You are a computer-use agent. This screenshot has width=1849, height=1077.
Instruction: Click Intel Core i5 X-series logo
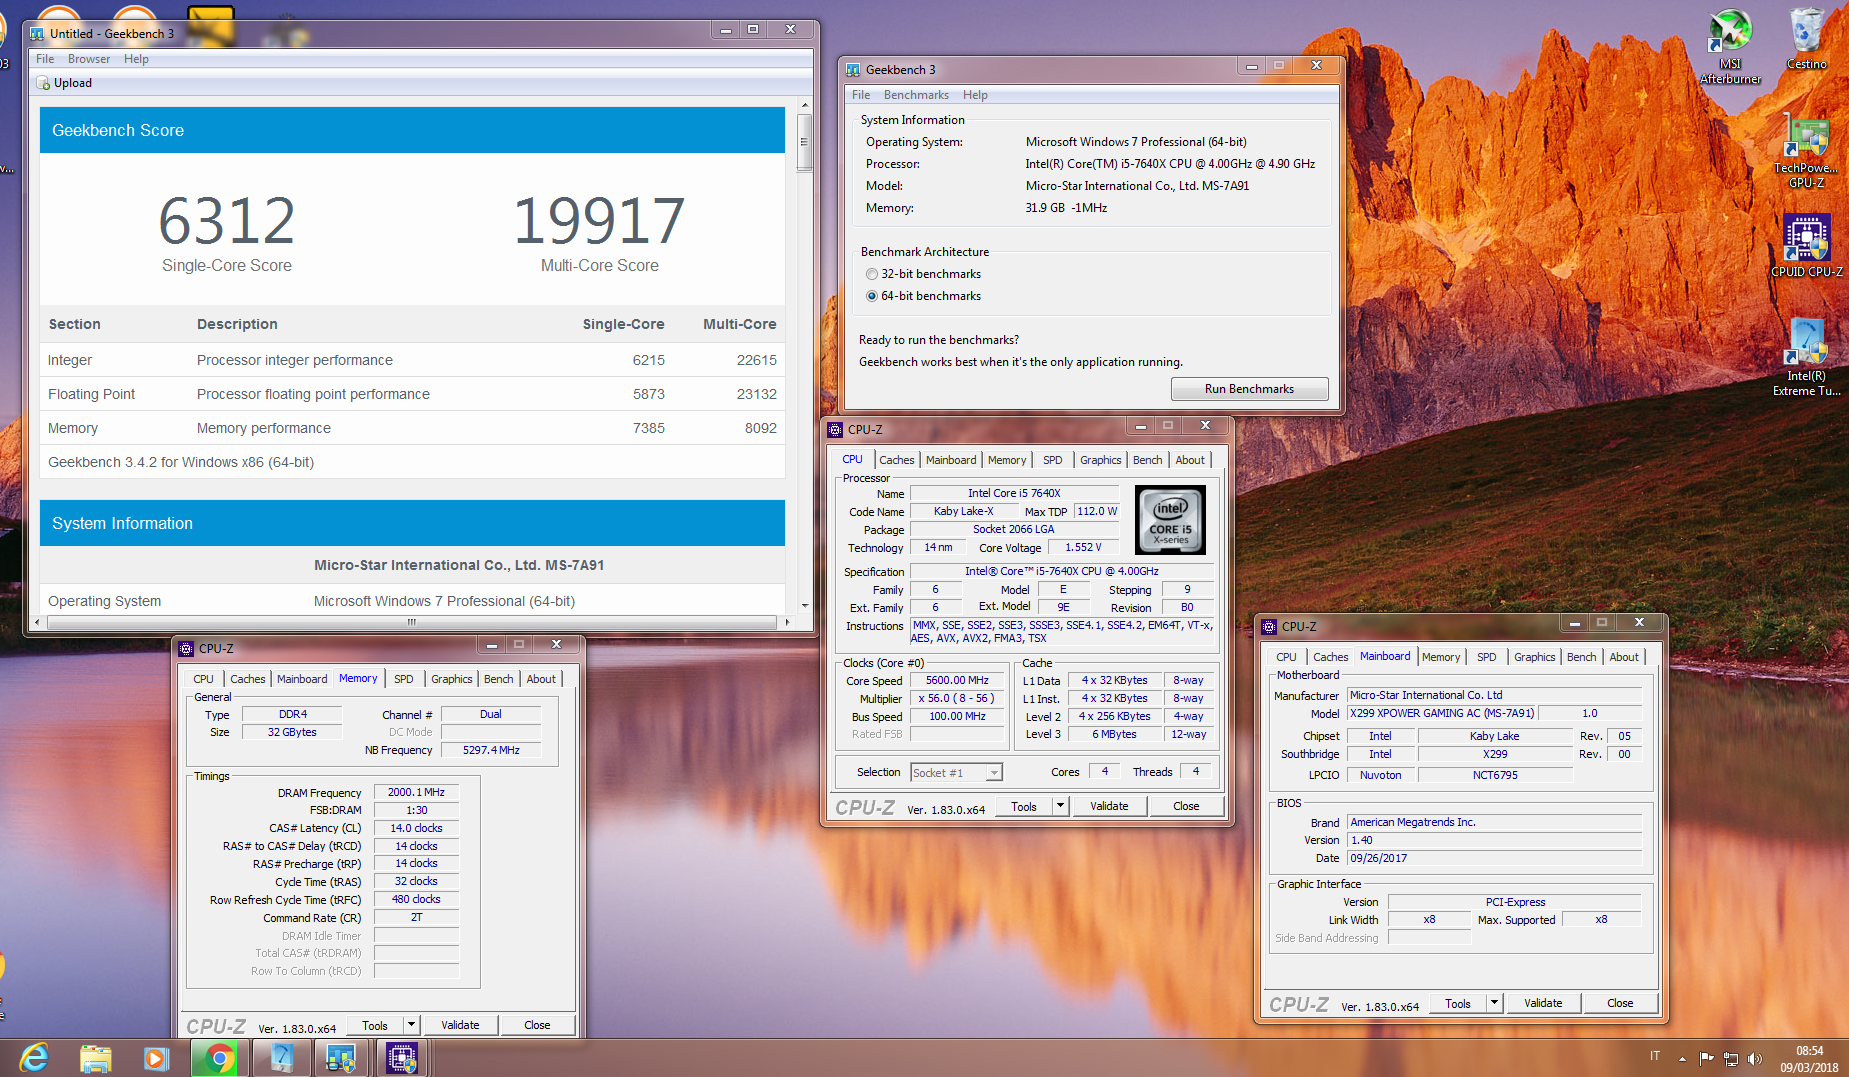1170,520
